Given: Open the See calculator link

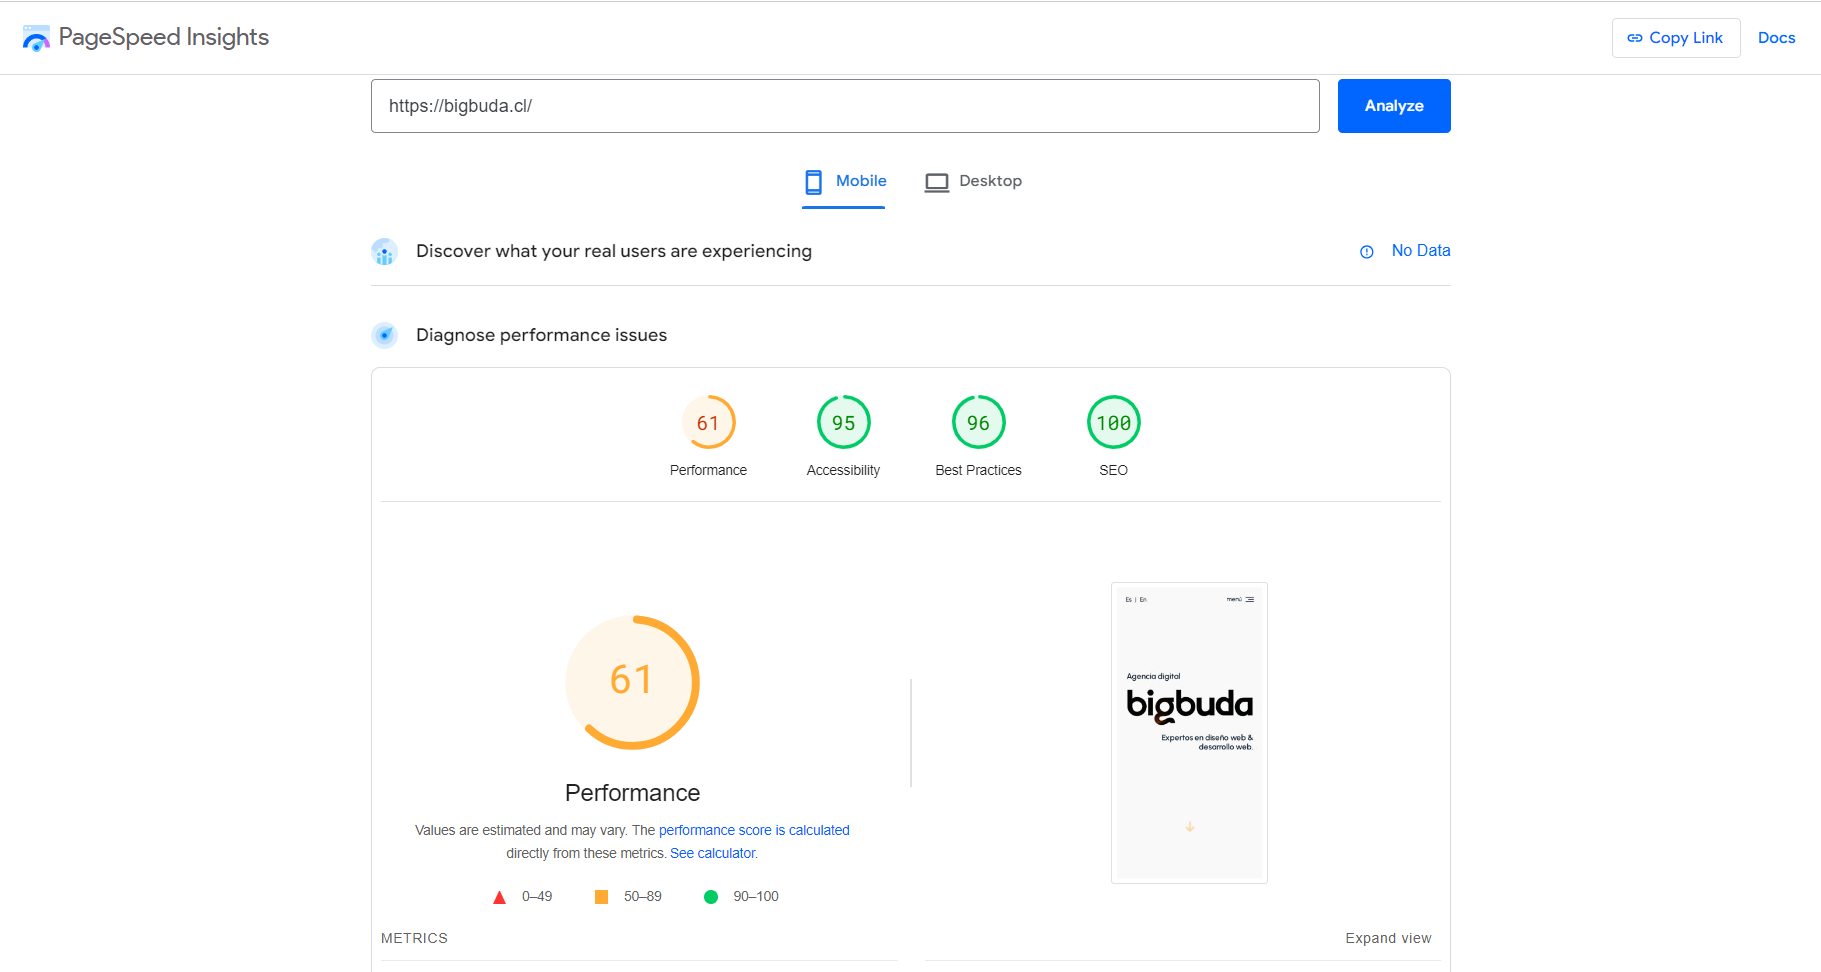Looking at the screenshot, I should pos(713,853).
